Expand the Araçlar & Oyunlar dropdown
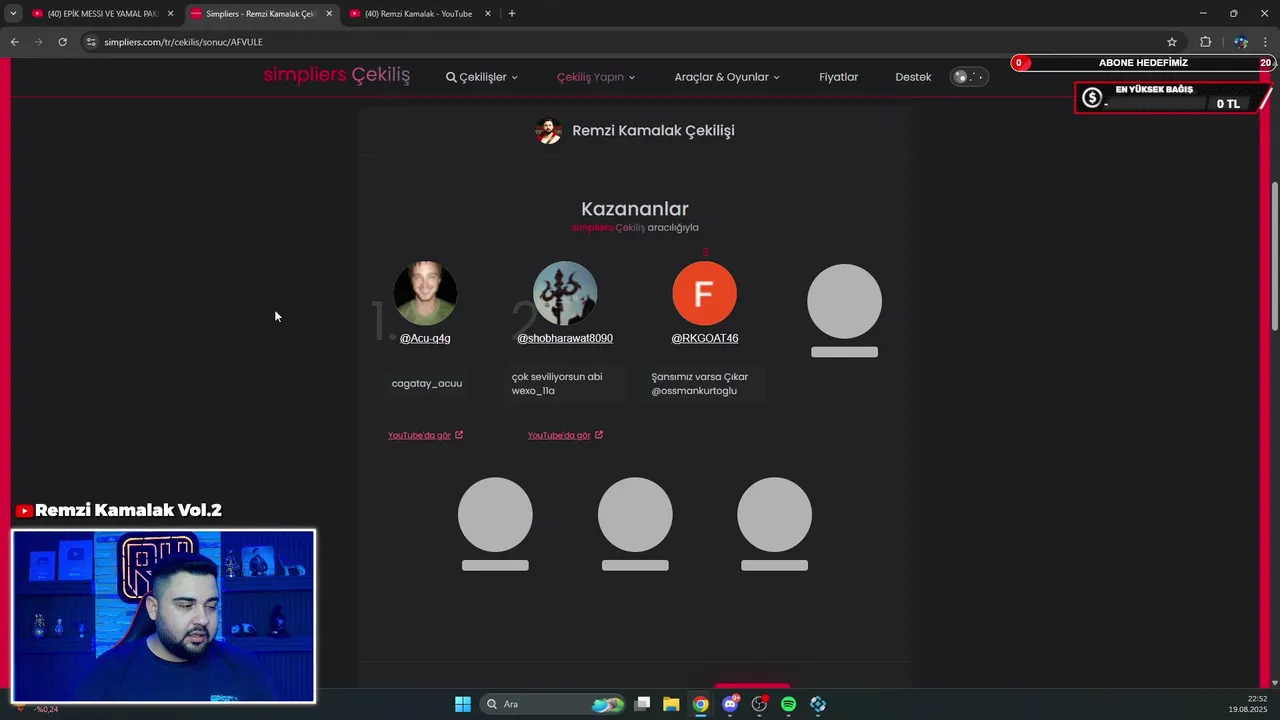Viewport: 1280px width, 720px height. point(727,77)
